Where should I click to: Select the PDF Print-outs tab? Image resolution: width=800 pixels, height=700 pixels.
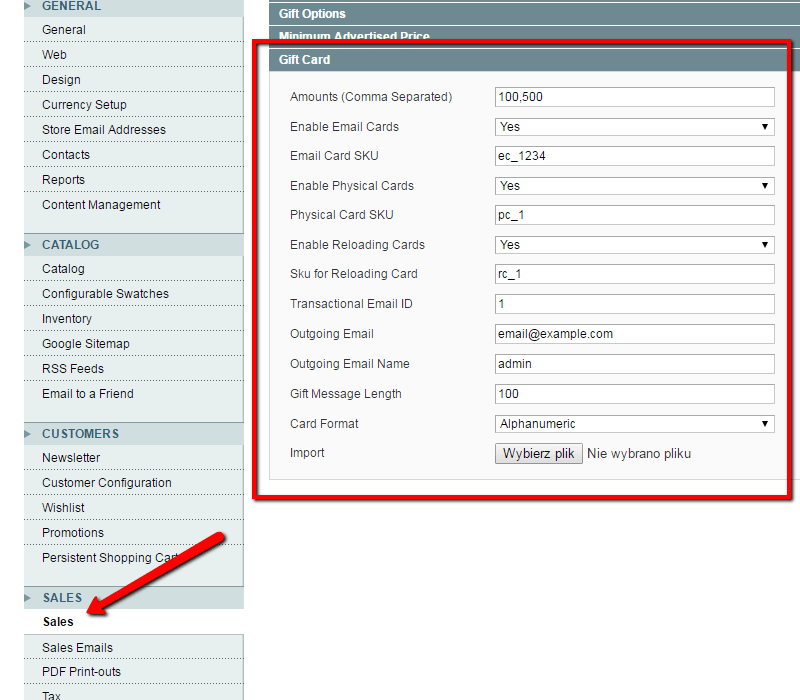pos(81,672)
